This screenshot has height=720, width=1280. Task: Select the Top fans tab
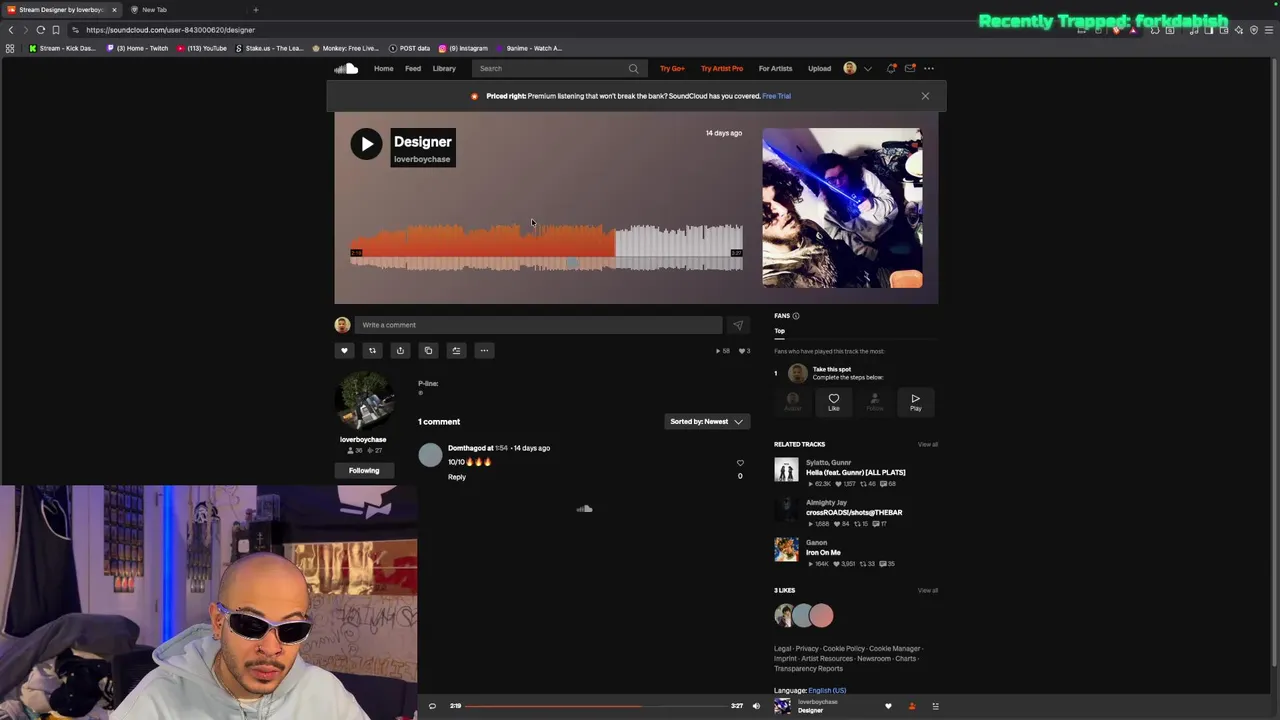(779, 331)
